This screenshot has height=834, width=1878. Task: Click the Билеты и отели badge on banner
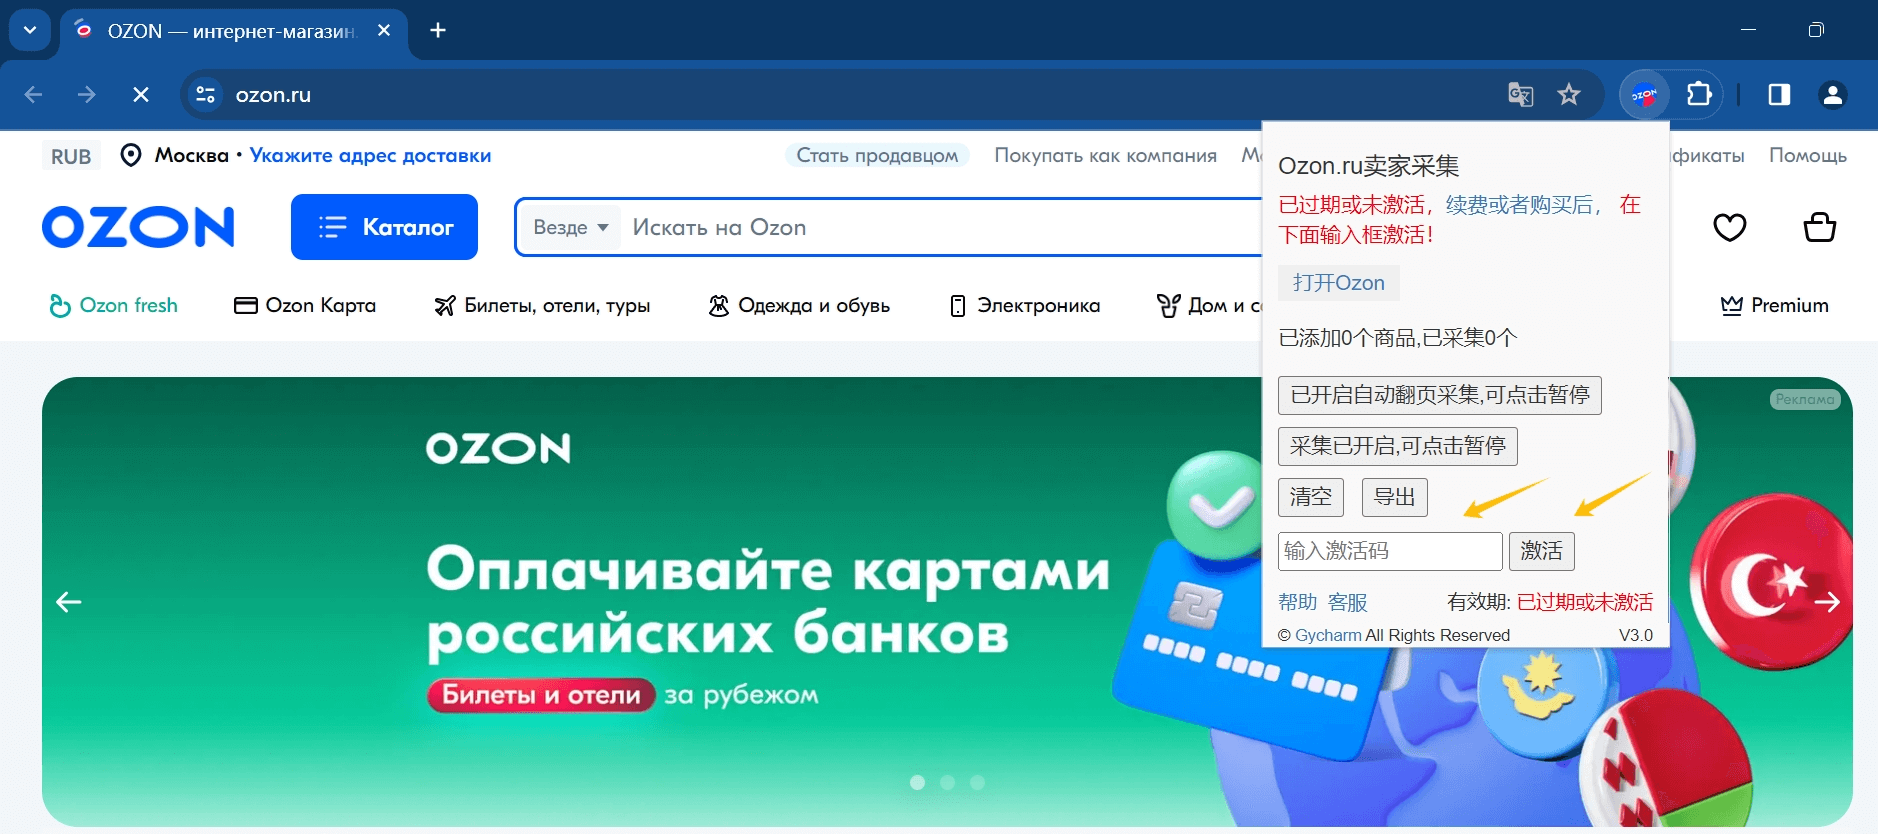point(541,695)
